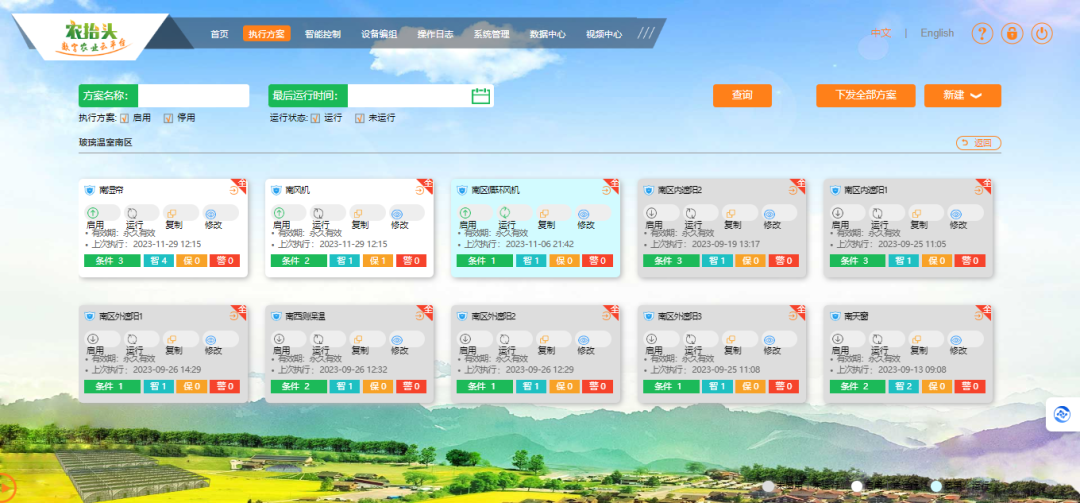
Task: Expand the /// more menu in navigation bar
Action: (x=646, y=33)
